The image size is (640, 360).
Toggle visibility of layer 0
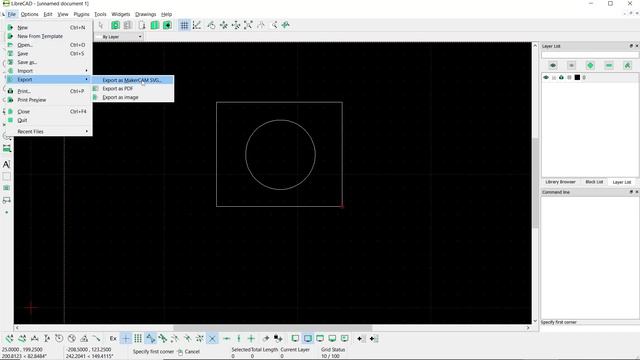(546, 78)
